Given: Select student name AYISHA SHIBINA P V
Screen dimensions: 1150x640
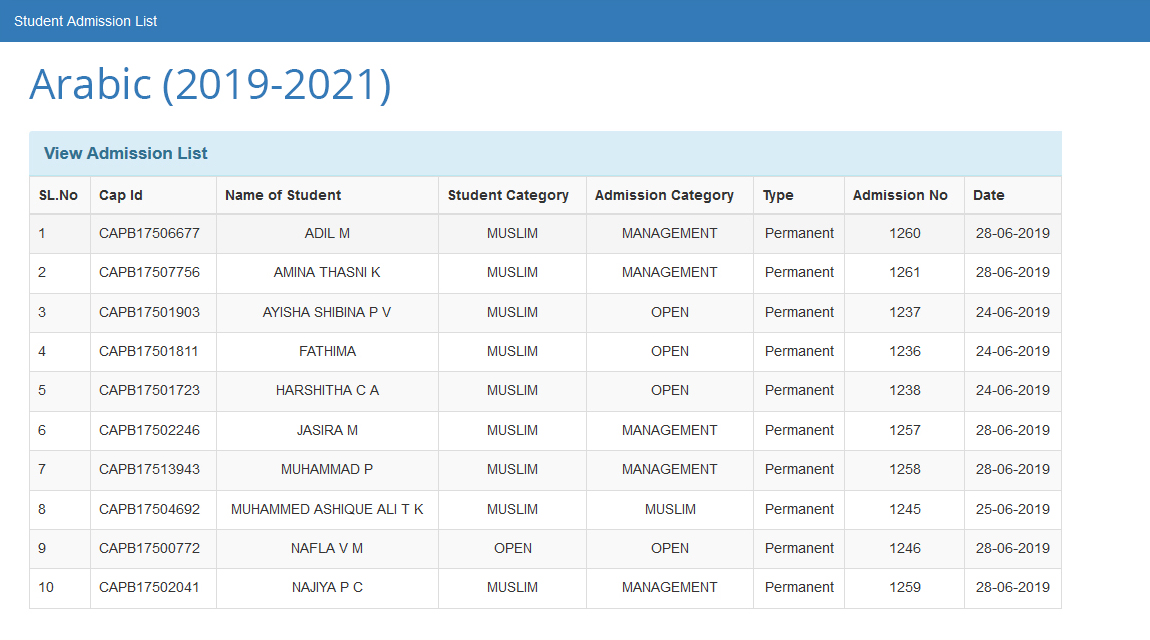Looking at the screenshot, I should pos(327,312).
